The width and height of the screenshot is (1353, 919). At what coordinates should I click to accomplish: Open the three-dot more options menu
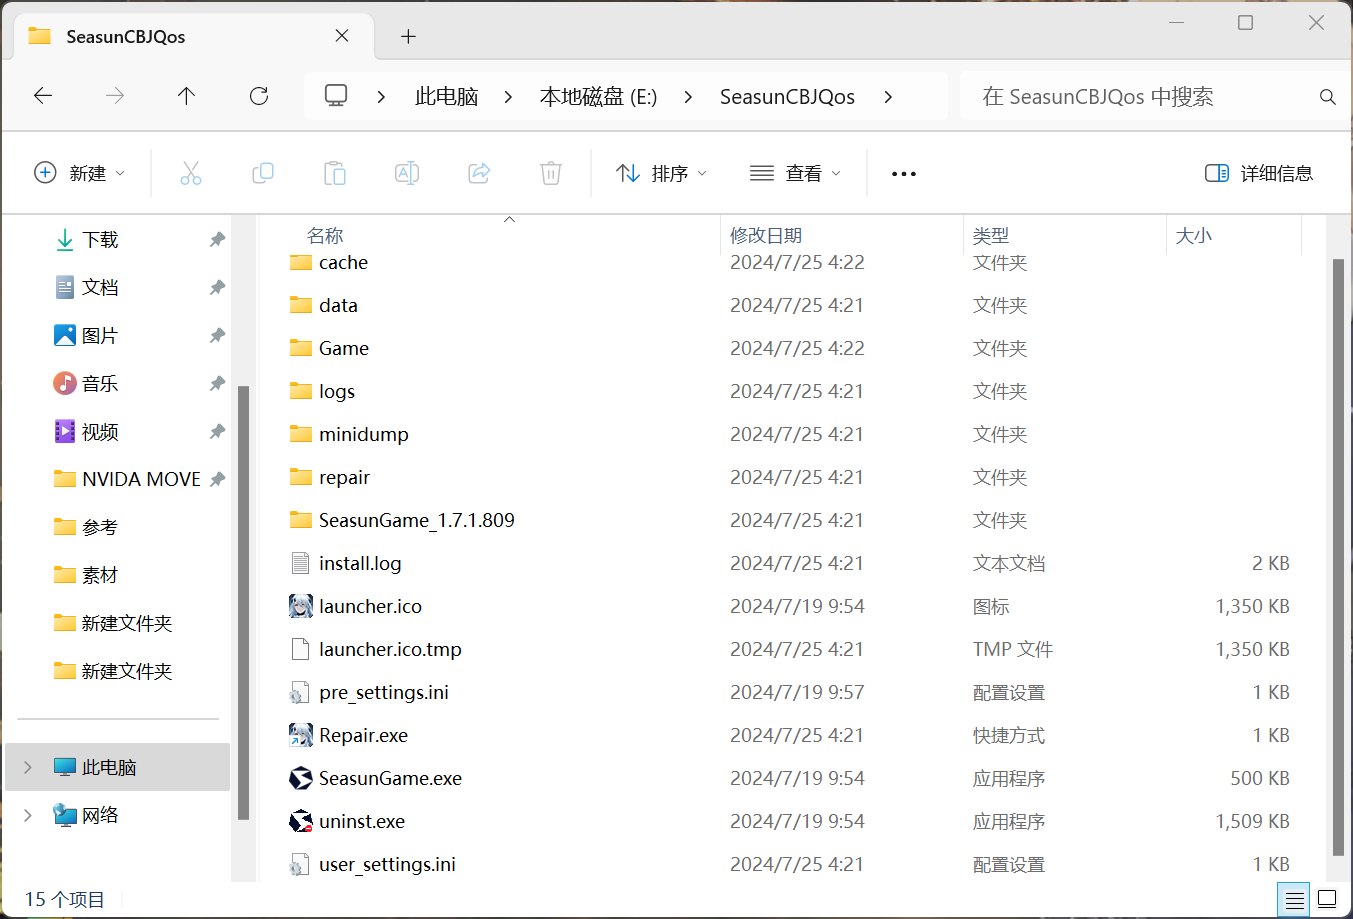[x=904, y=174]
